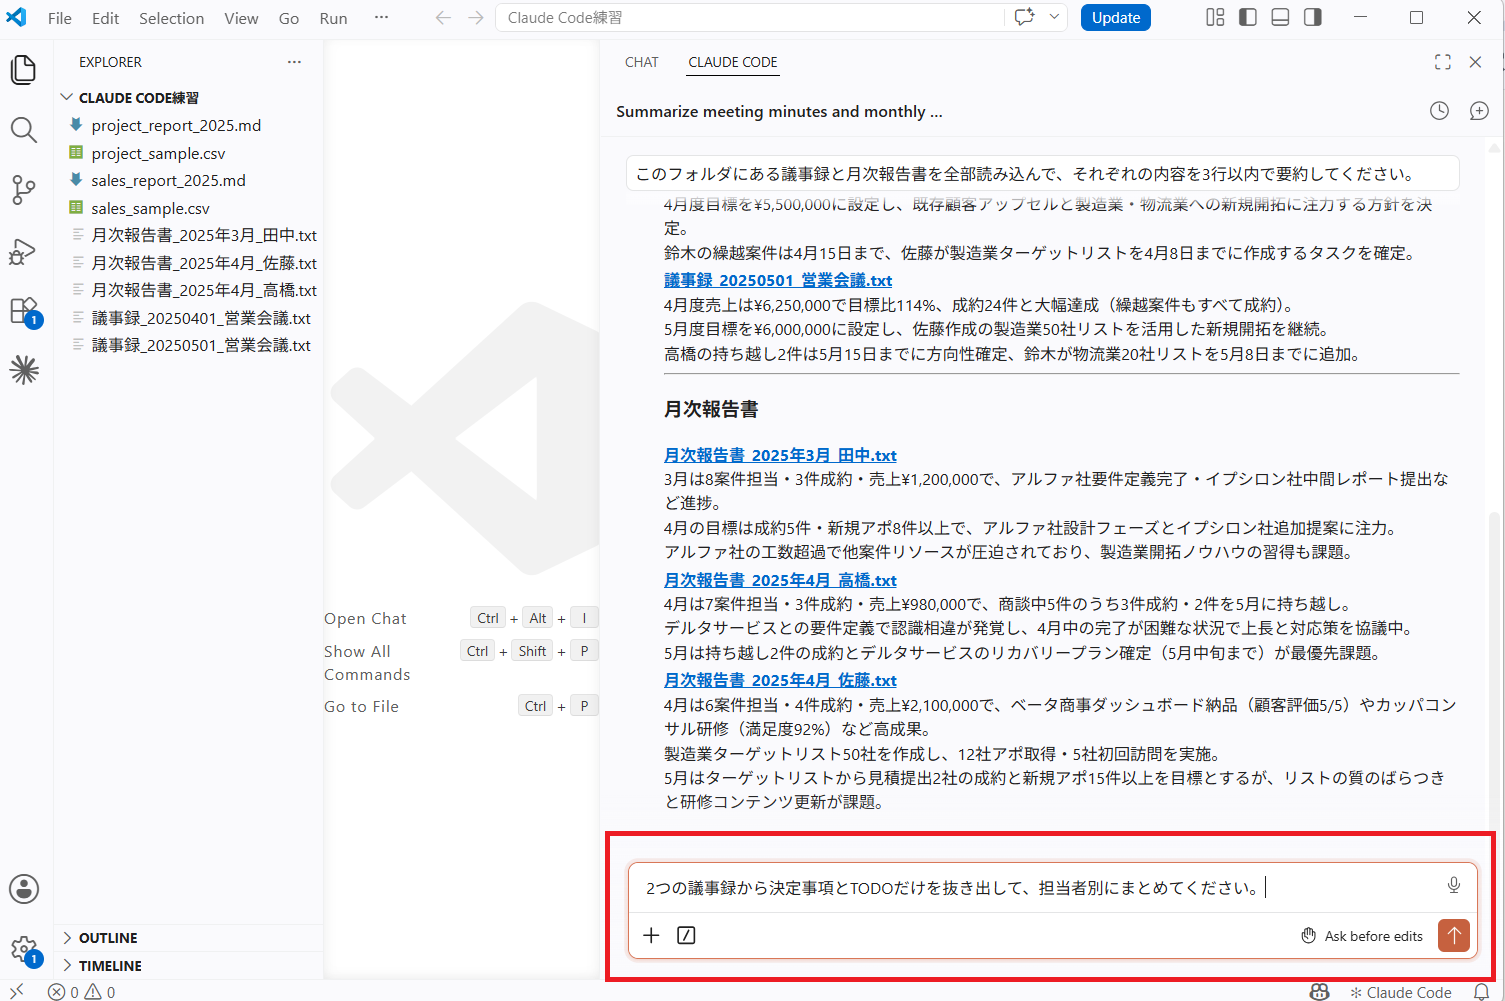The width and height of the screenshot is (1505, 1001).
Task: Toggle the secondary side bar
Action: [1313, 17]
